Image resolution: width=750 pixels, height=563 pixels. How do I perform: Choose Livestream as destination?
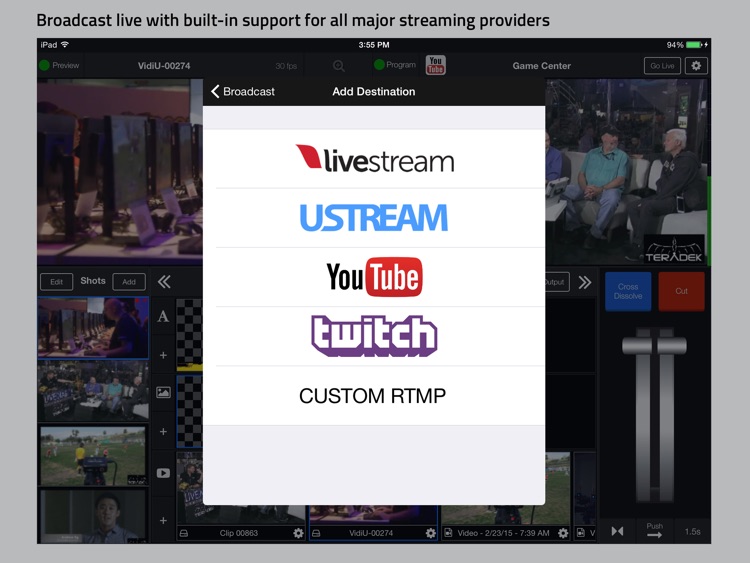pos(375,159)
